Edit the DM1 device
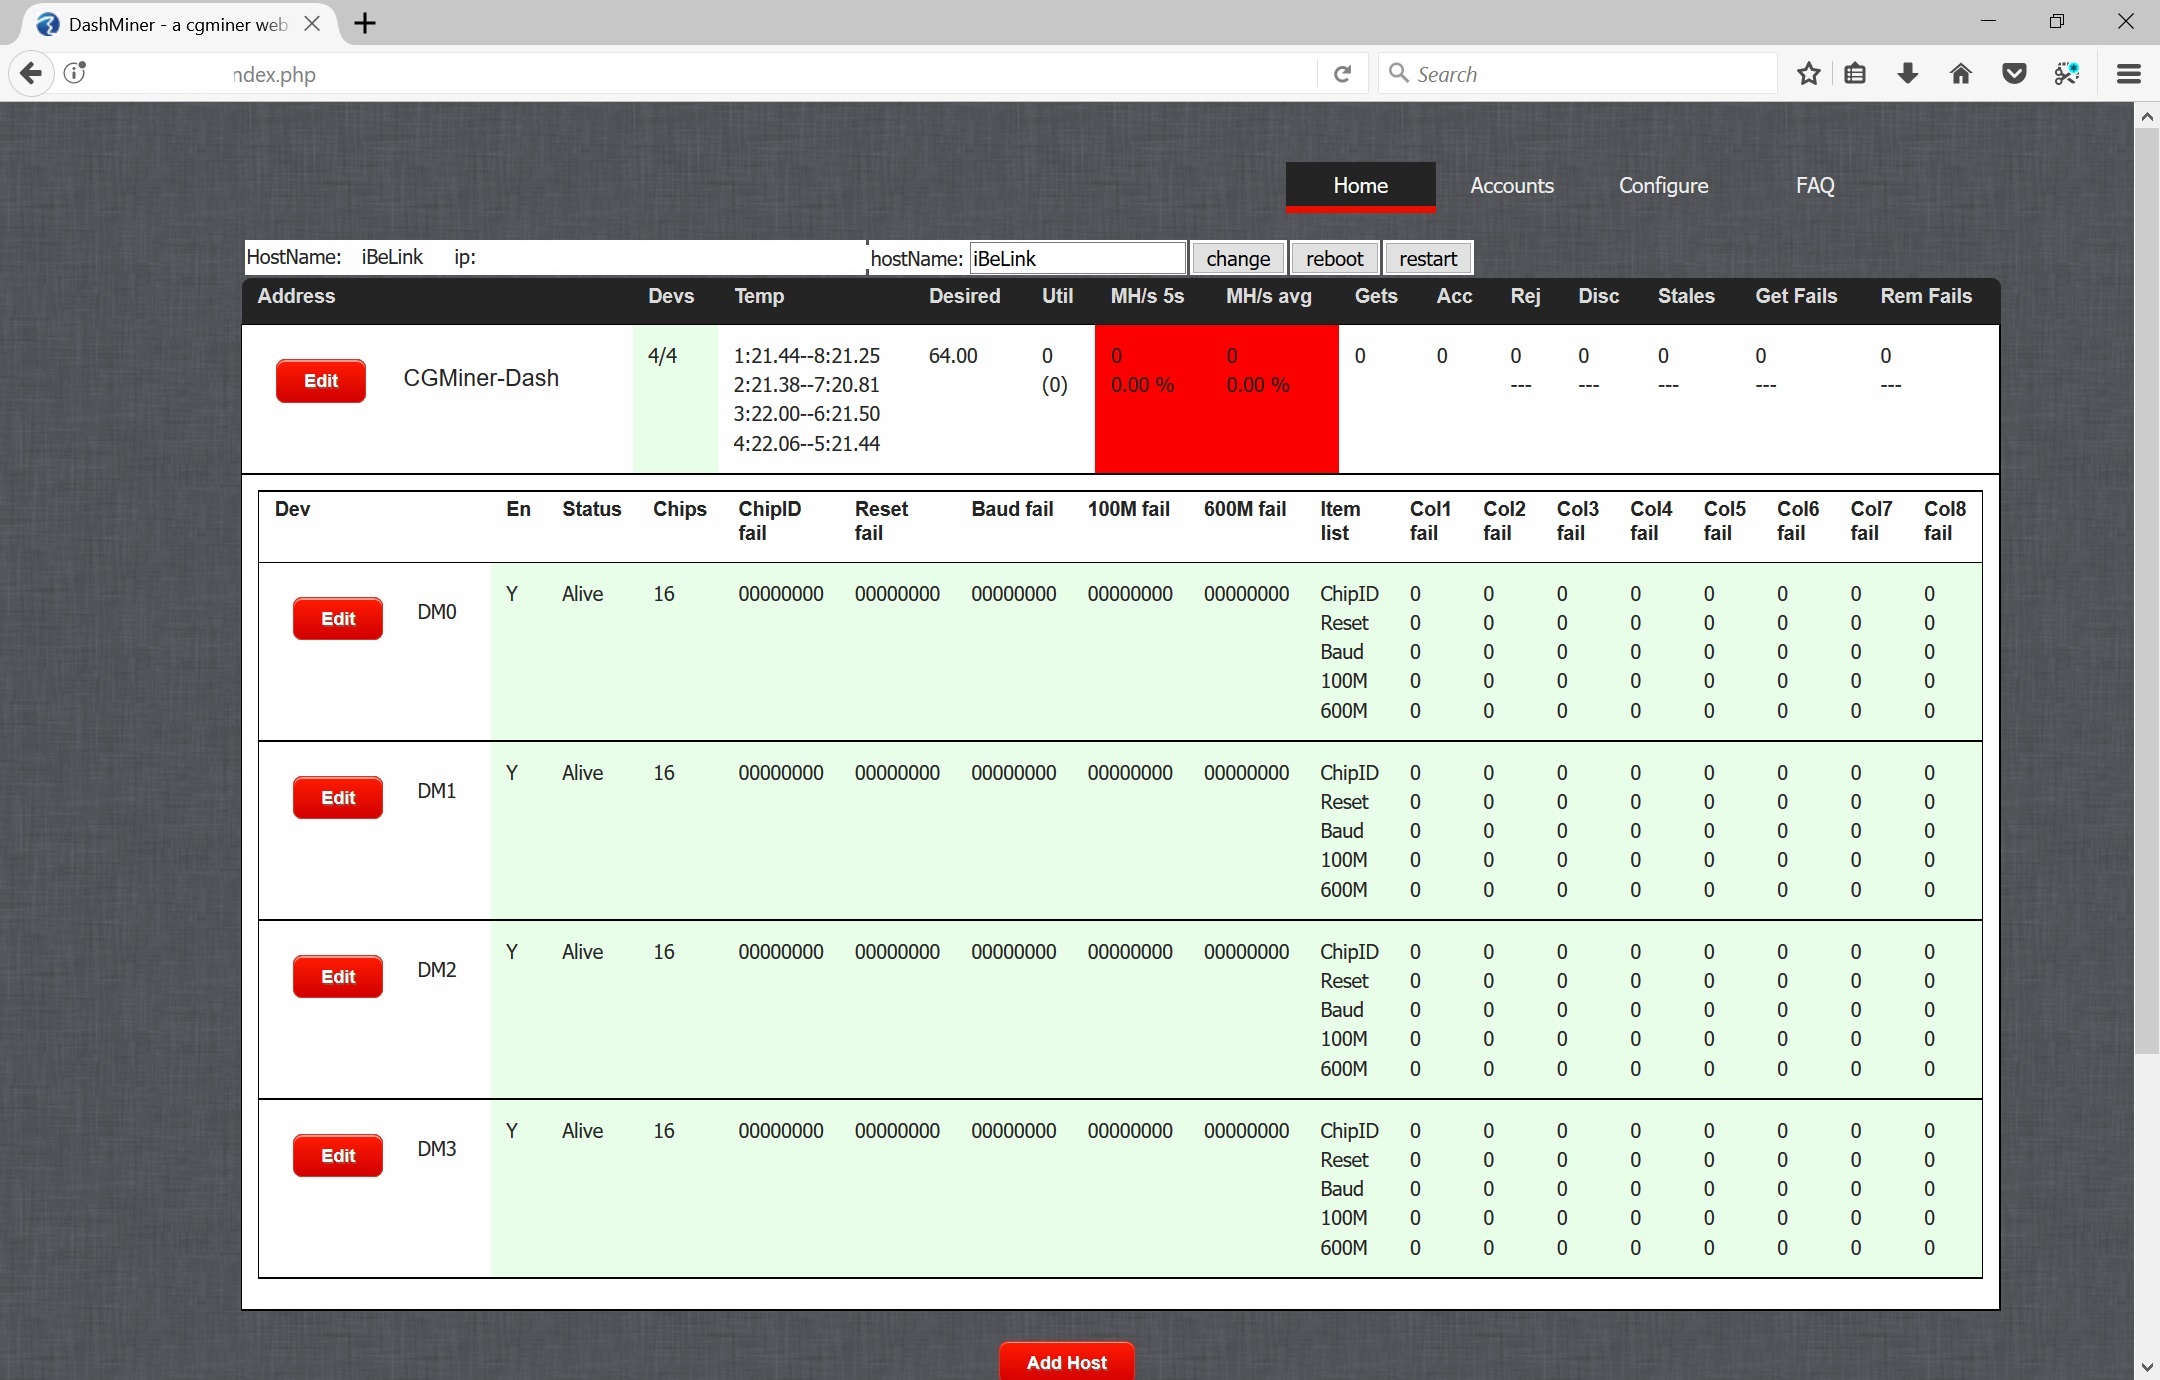Screen dimensions: 2160x1380 coord(338,798)
